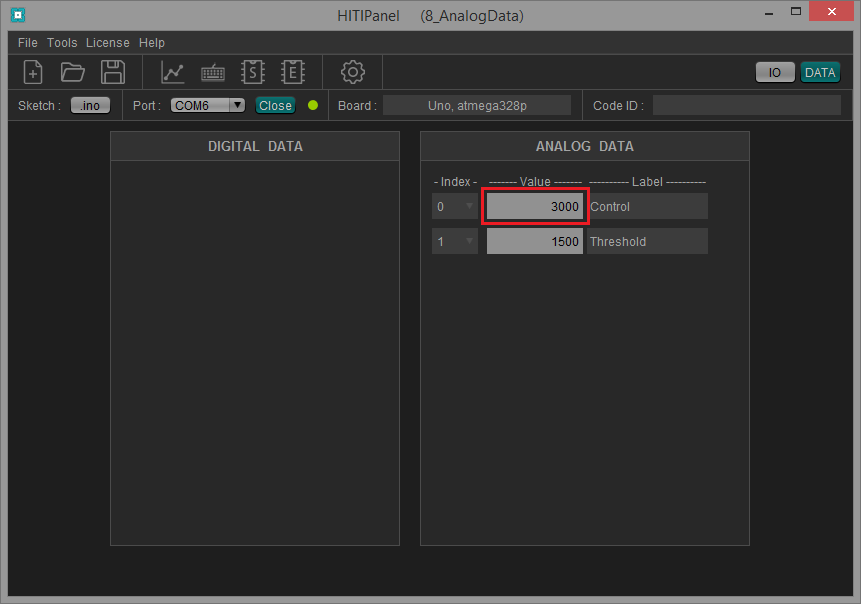The image size is (861, 604).
Task: Open the Help menu
Action: pyautogui.click(x=152, y=43)
